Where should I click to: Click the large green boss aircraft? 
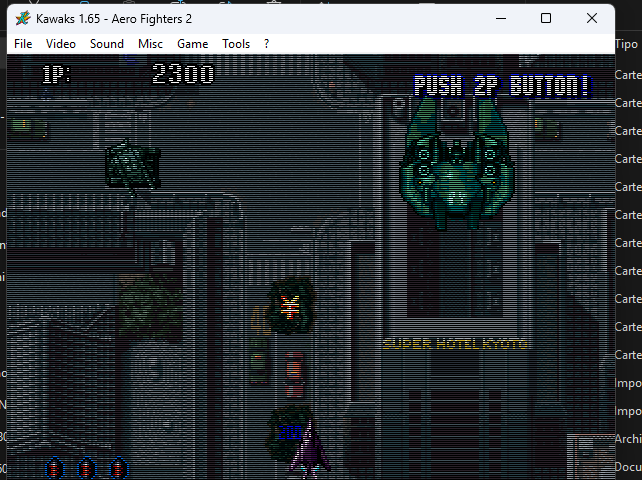pos(456,163)
